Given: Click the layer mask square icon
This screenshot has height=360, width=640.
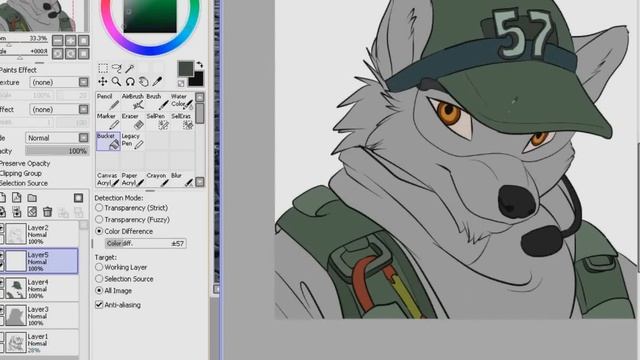Looking at the screenshot, I should pos(78,198).
